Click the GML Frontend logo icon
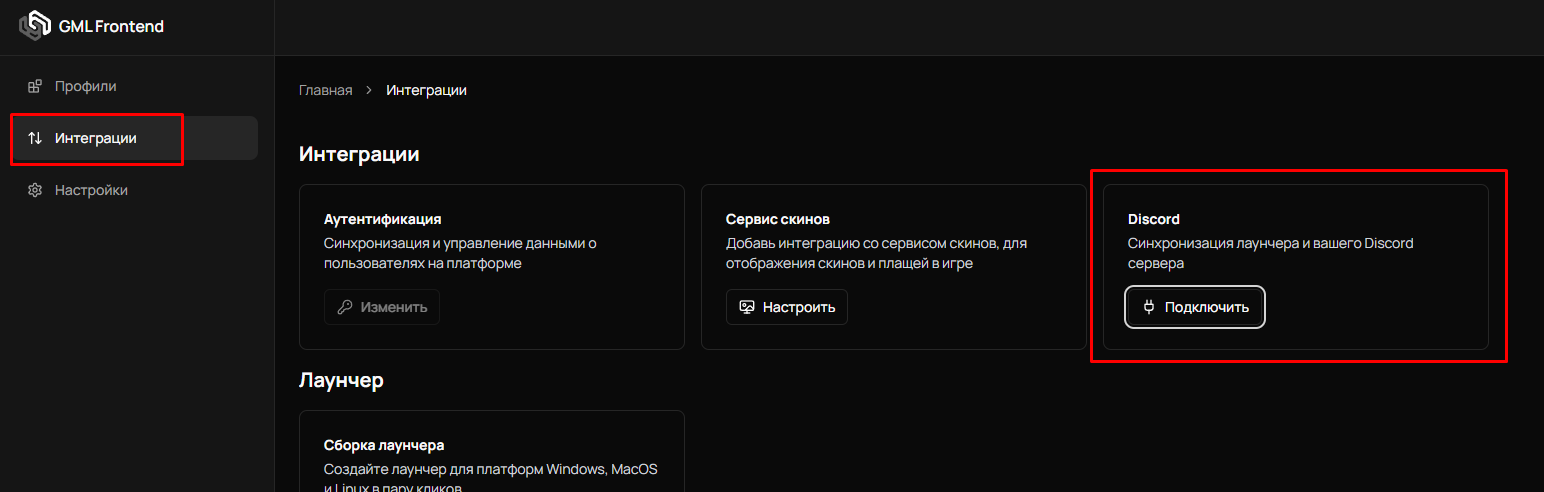Screen dimensions: 1544x492 (35, 26)
